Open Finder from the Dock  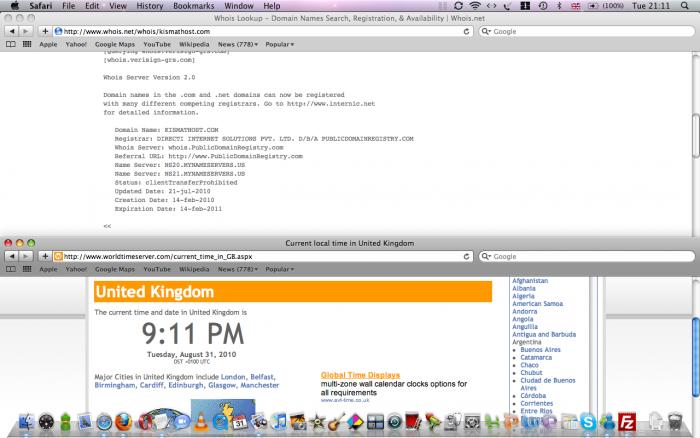[x=27, y=421]
